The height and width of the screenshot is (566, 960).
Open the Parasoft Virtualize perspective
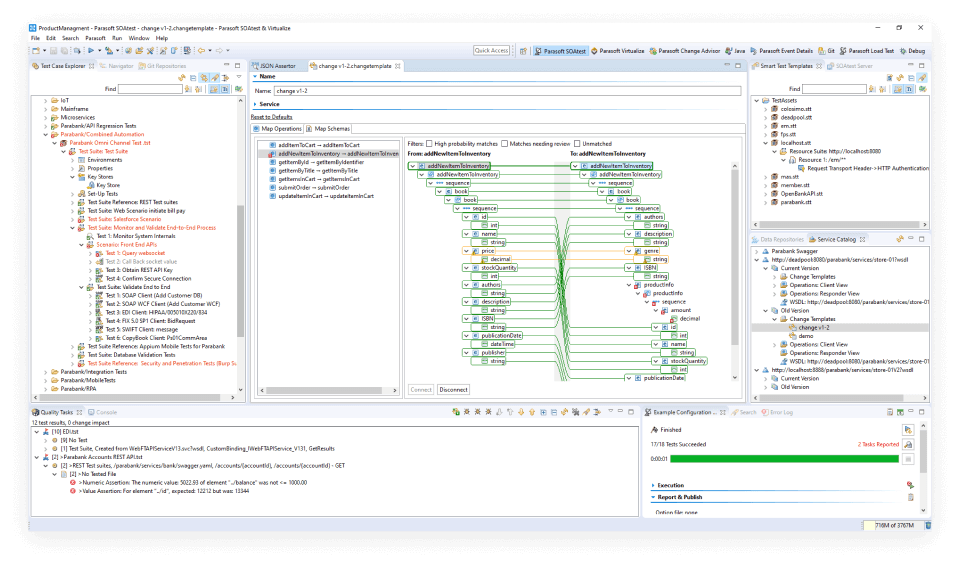617,51
